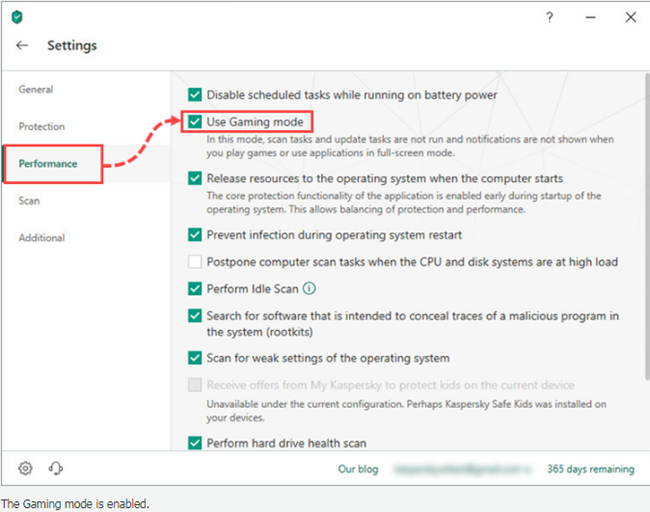
Task: Enable Postpone computer scan tasks checkbox
Action: (195, 262)
